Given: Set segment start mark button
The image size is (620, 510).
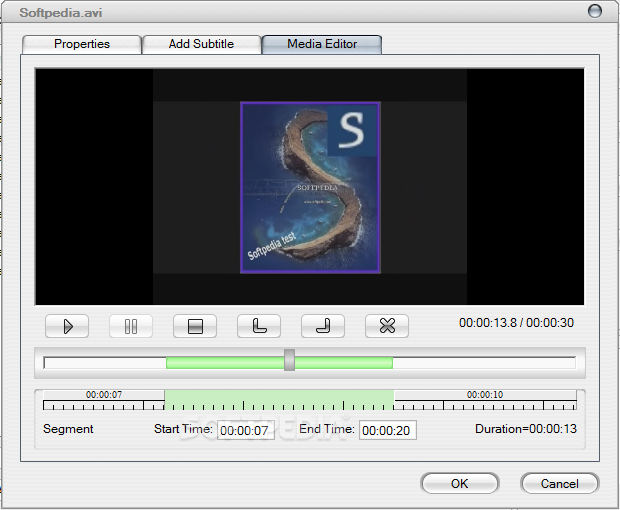Looking at the screenshot, I should pyautogui.click(x=259, y=326).
